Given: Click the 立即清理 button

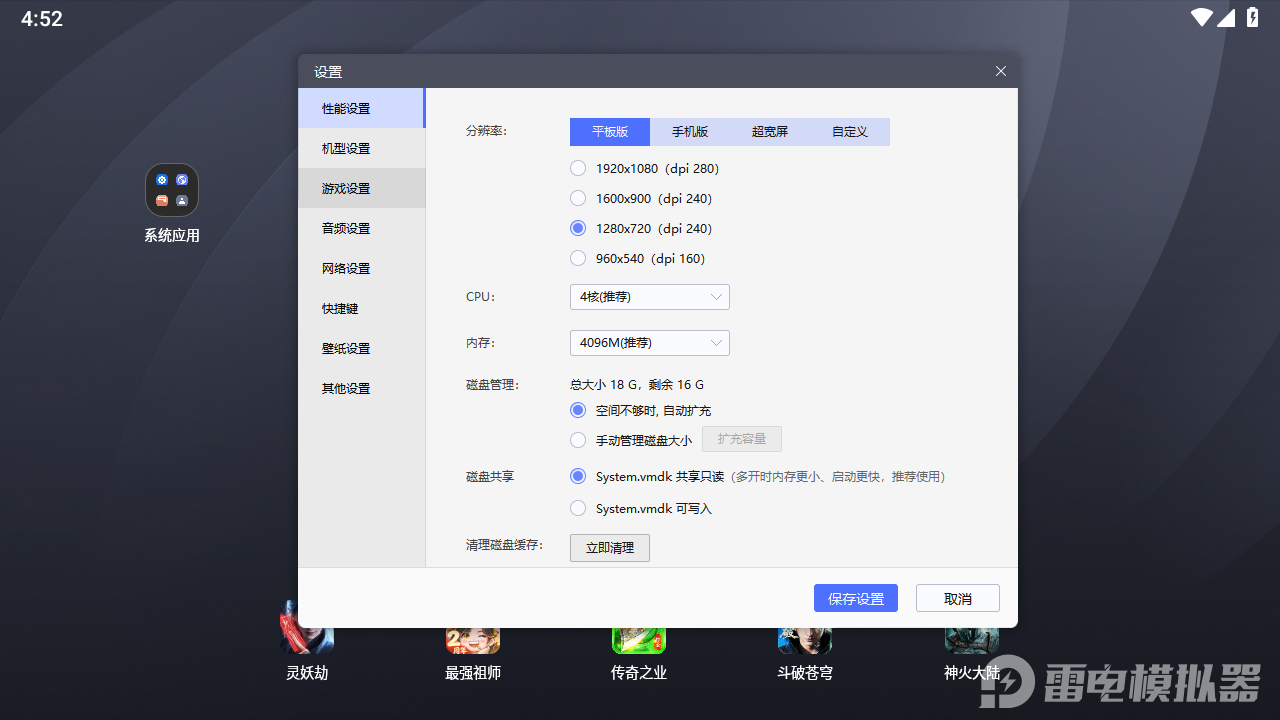Looking at the screenshot, I should point(609,548).
